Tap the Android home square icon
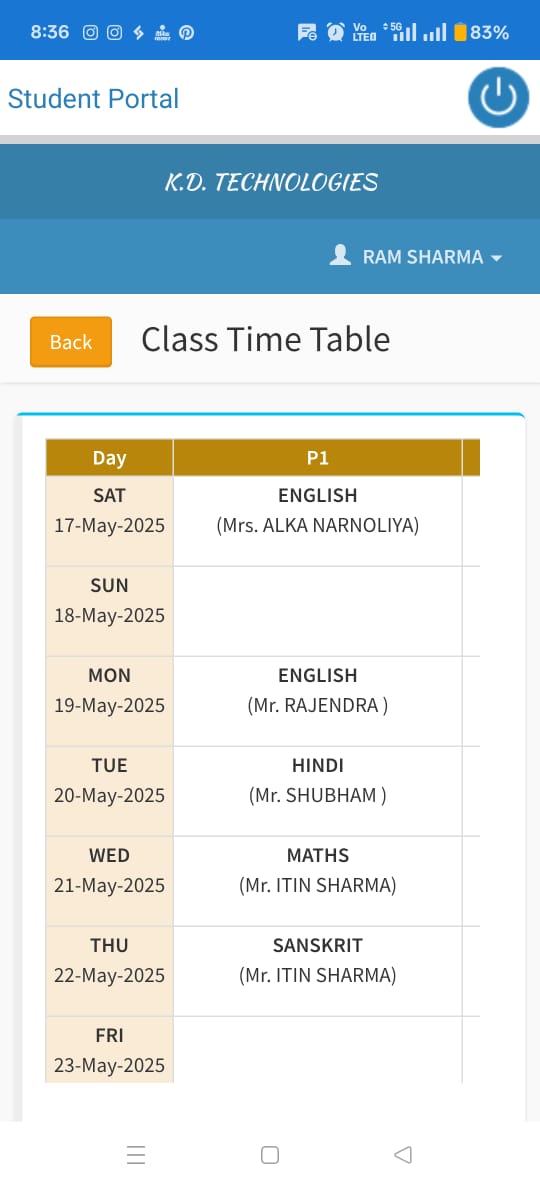Viewport: 540px width, 1188px height. [x=270, y=1155]
